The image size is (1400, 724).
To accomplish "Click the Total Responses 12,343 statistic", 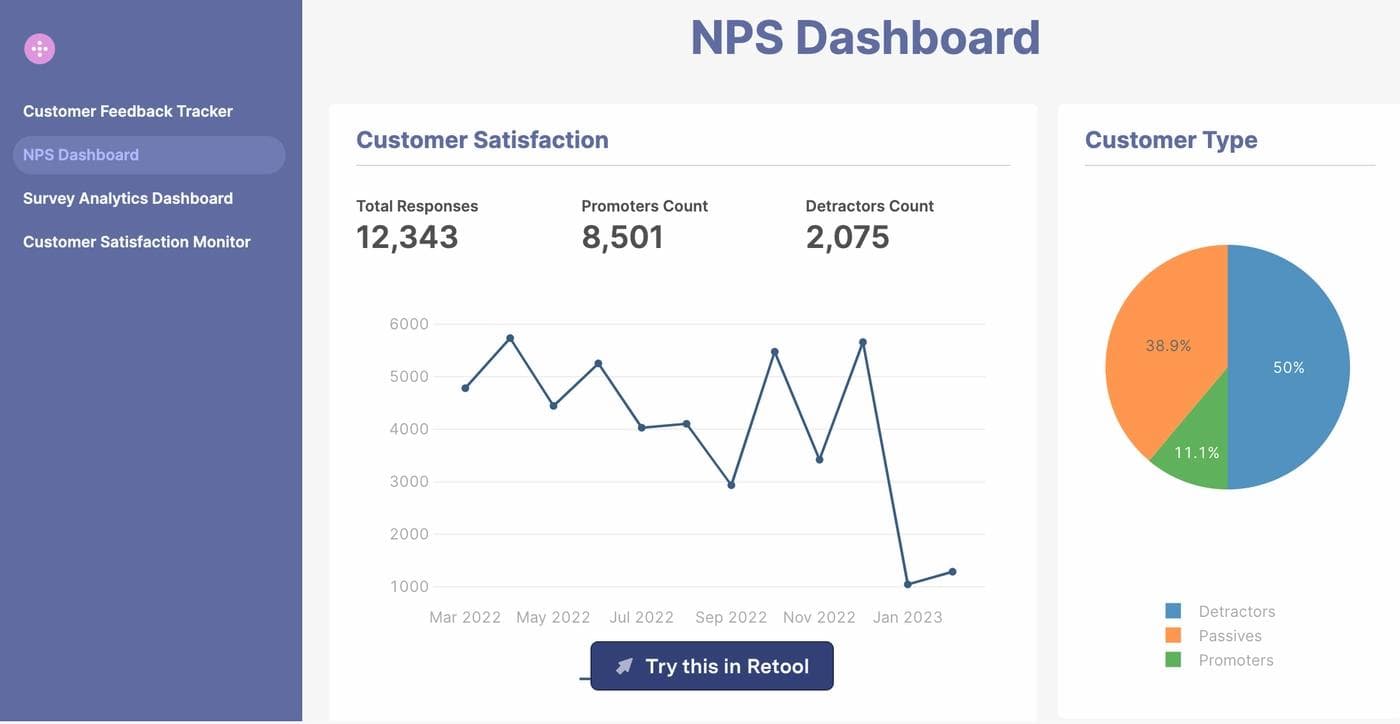I will click(407, 237).
